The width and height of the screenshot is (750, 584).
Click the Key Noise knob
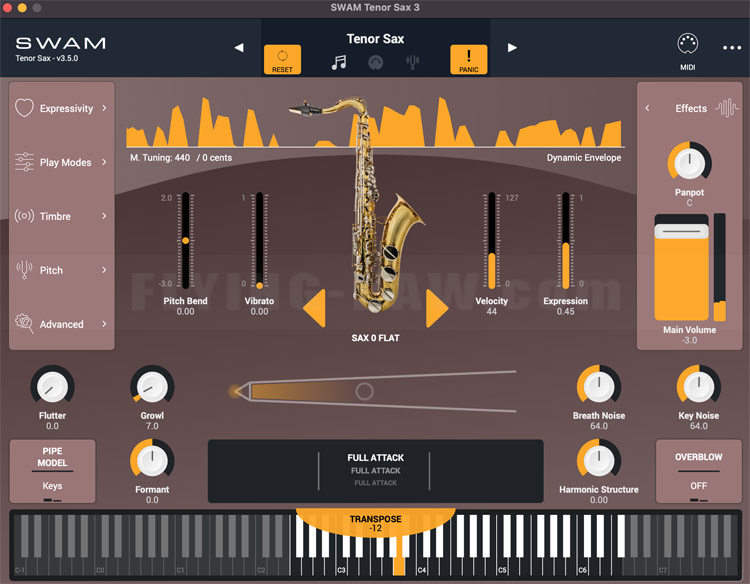point(698,387)
